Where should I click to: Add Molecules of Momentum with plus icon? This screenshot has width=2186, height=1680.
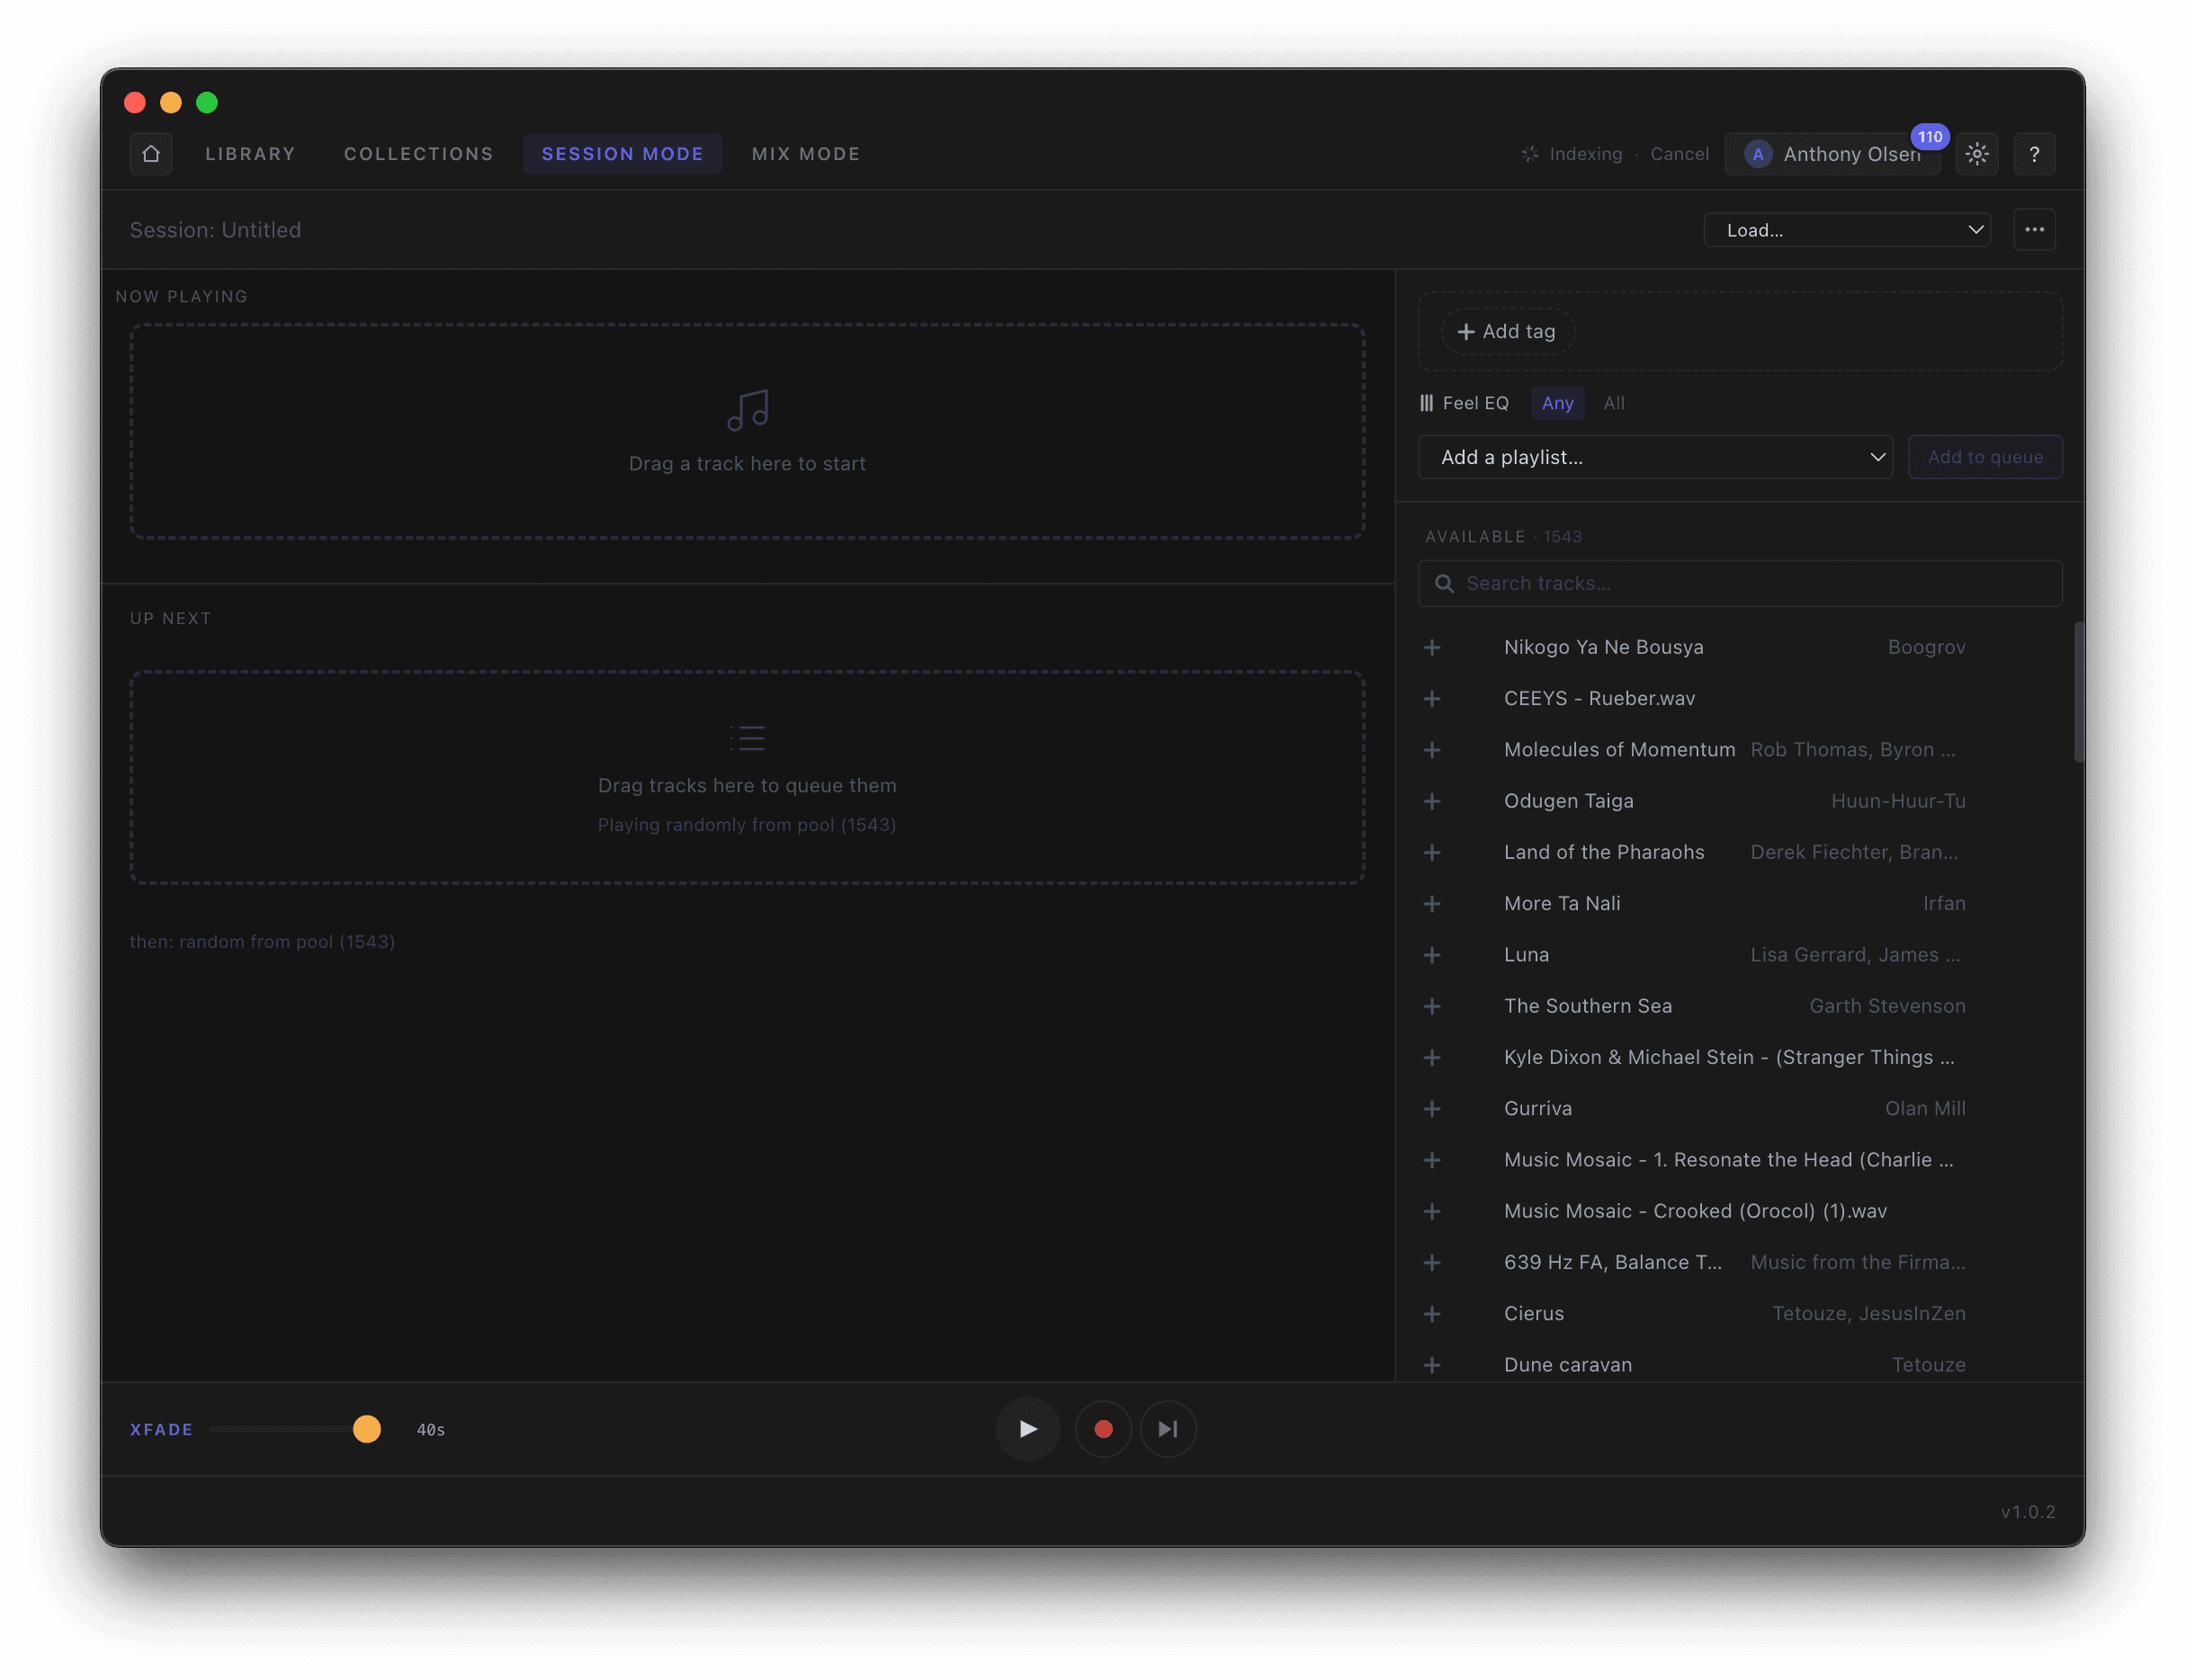click(x=1432, y=750)
